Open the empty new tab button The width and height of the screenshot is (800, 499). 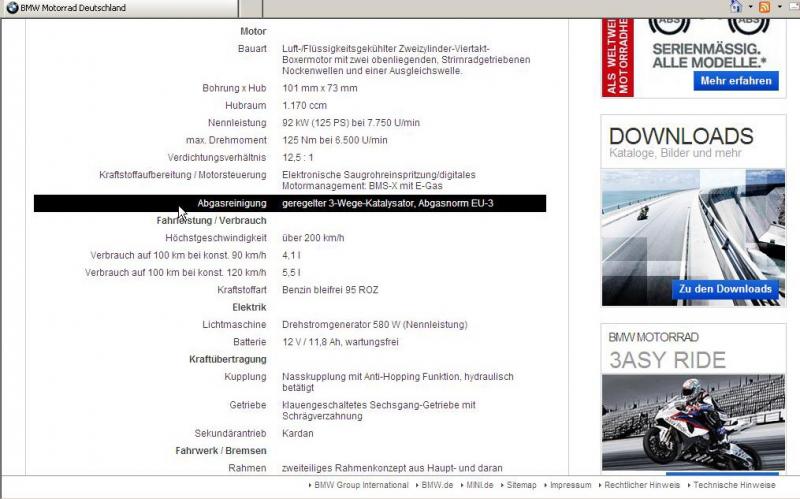point(251,8)
